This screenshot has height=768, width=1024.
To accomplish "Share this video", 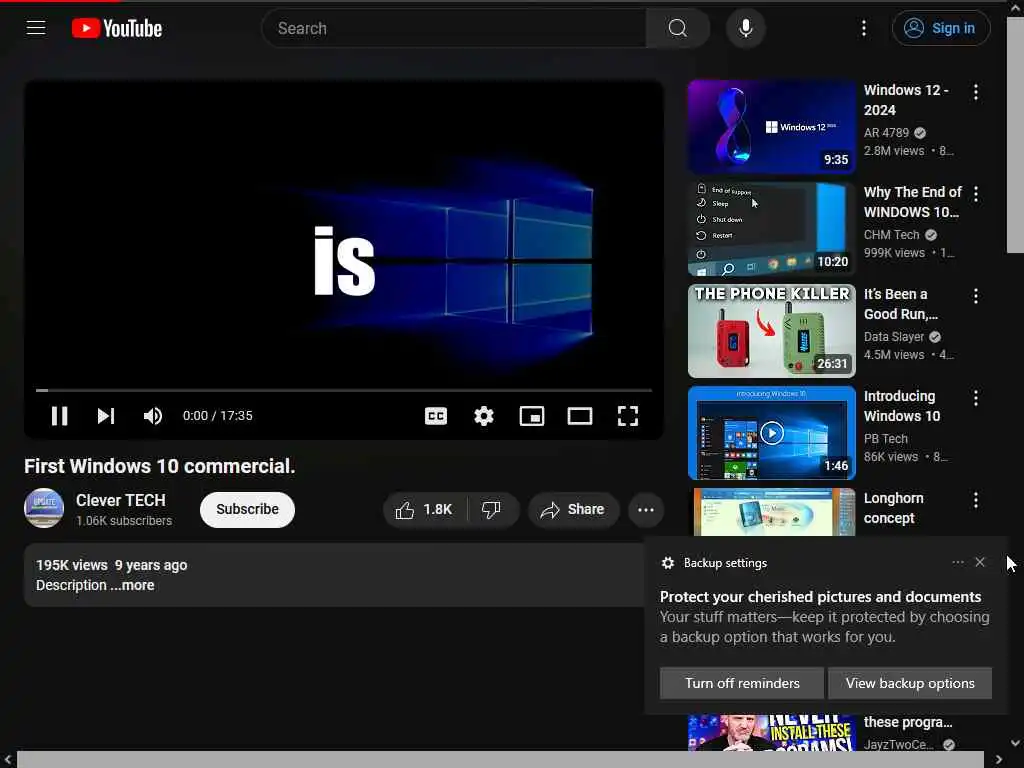I will 573,509.
